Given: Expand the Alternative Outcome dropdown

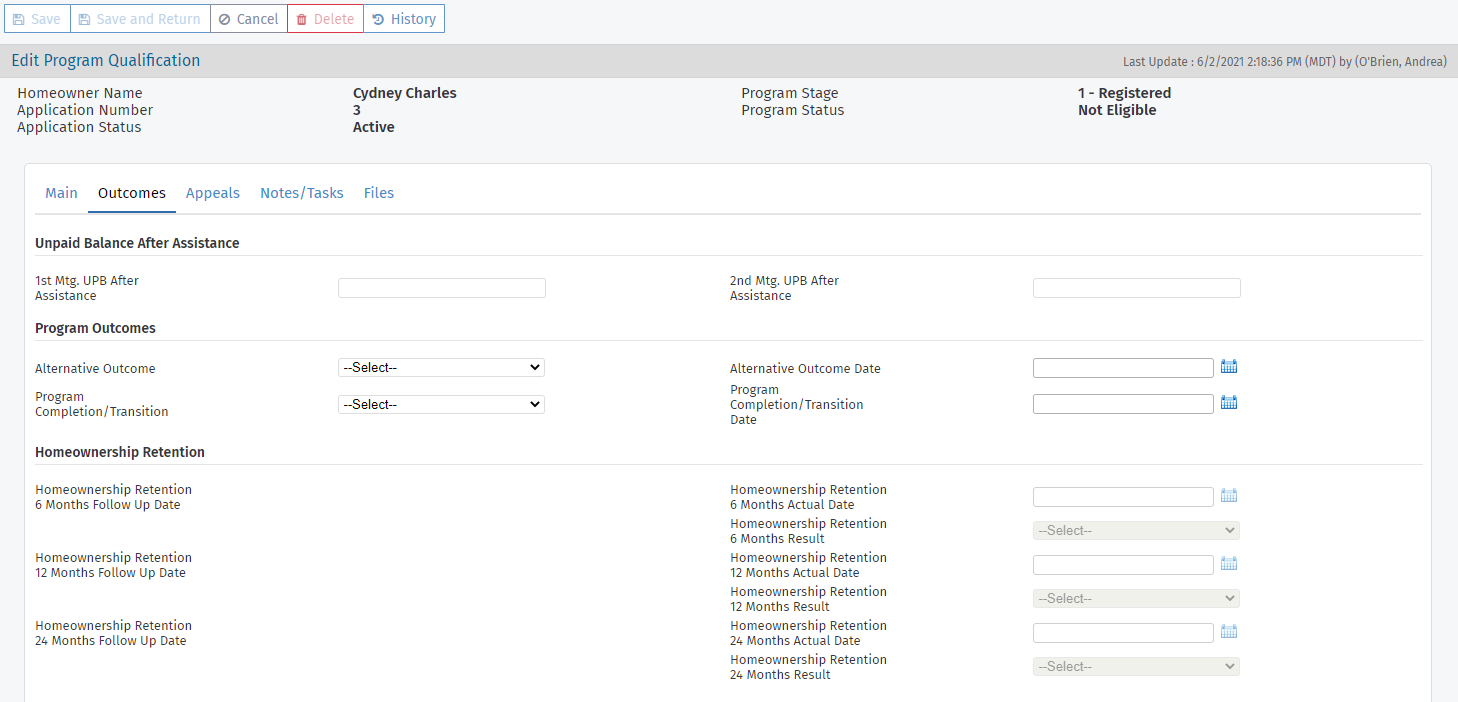Looking at the screenshot, I should pyautogui.click(x=441, y=368).
